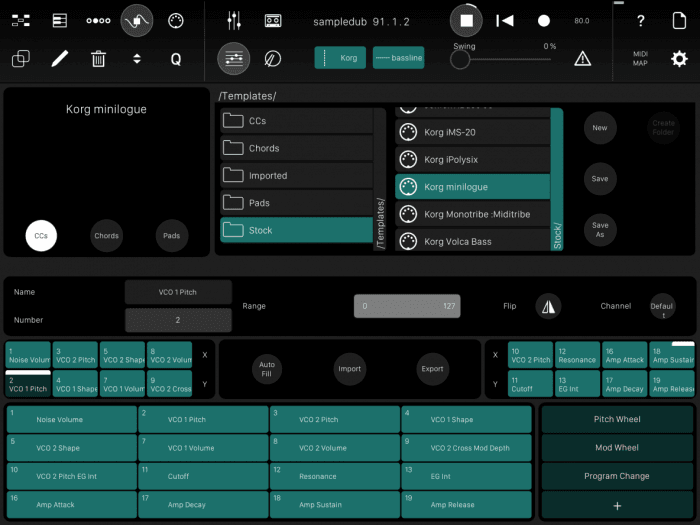700x525 pixels.
Task: Stop playback with the stop button
Action: point(466,21)
